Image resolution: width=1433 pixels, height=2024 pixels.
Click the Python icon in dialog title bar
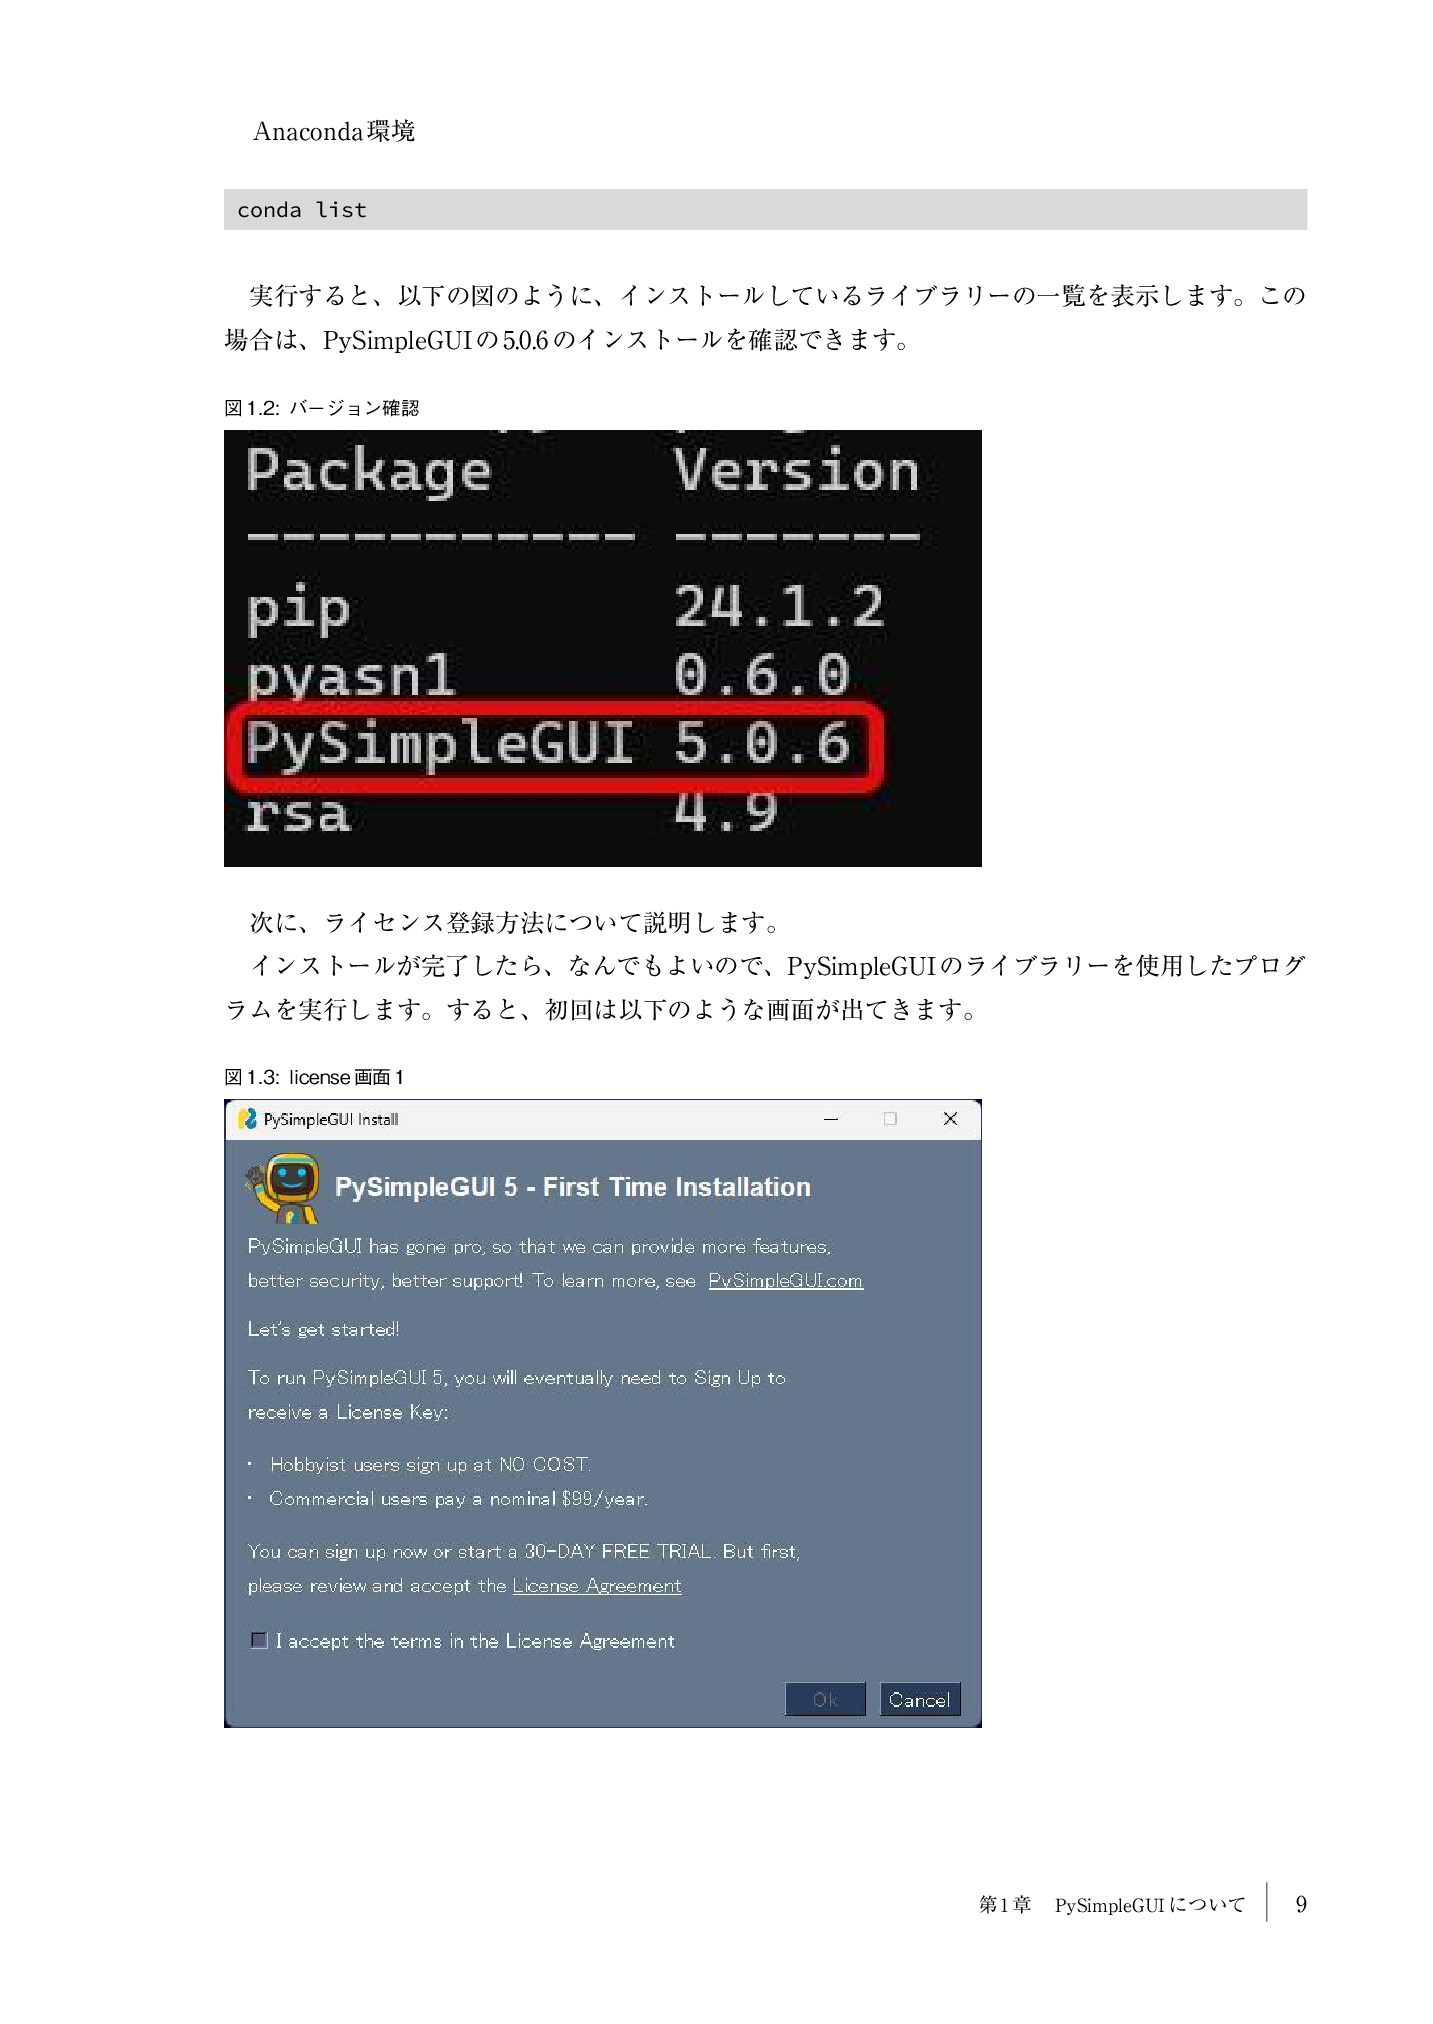[x=247, y=1119]
